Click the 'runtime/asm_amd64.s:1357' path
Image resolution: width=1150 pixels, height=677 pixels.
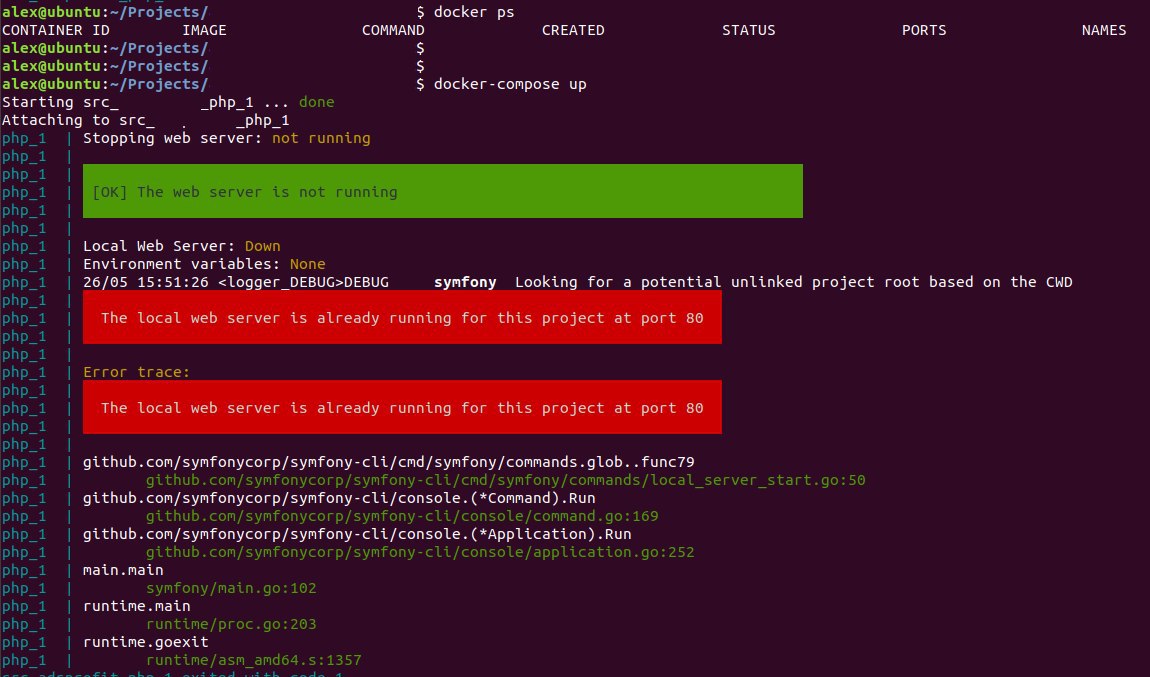tap(254, 660)
